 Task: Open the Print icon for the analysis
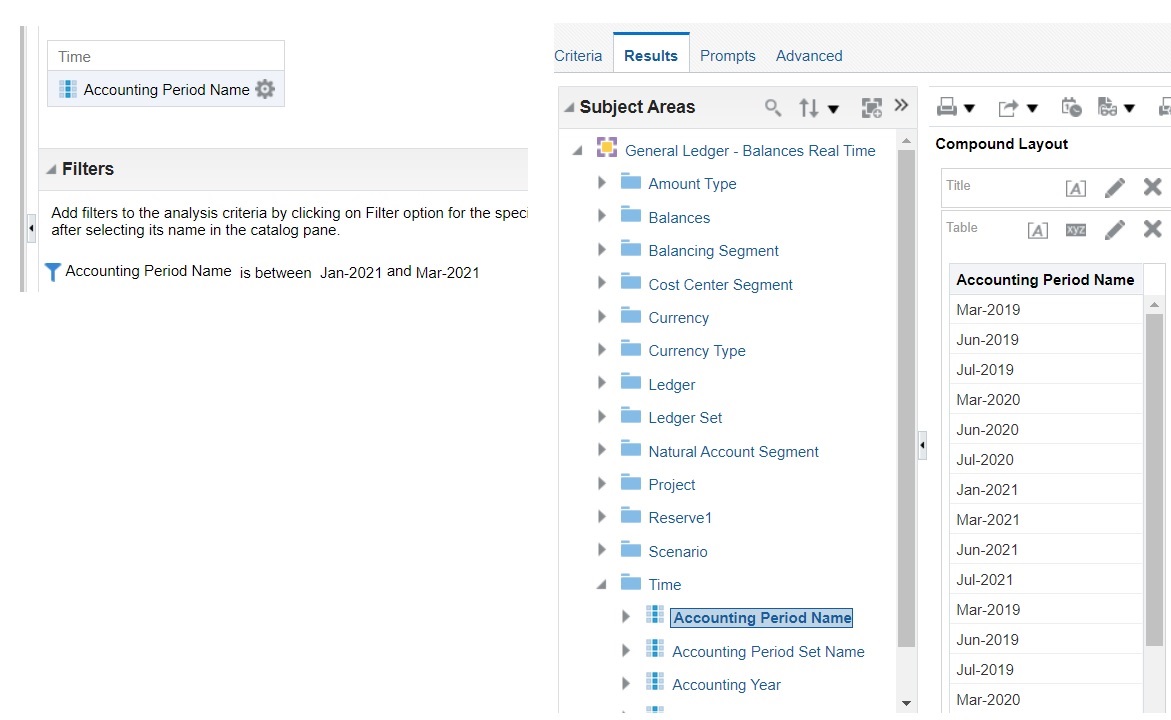pos(948,107)
